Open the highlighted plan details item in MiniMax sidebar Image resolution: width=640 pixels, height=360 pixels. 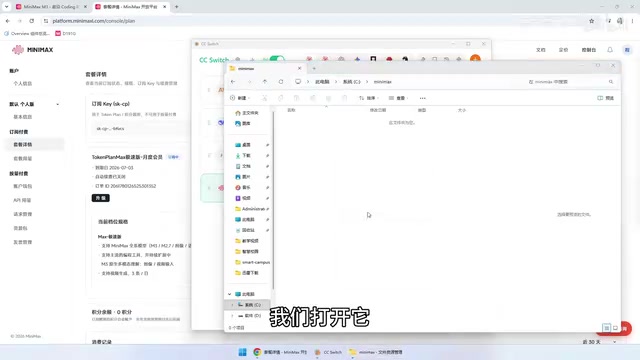click(x=35, y=144)
